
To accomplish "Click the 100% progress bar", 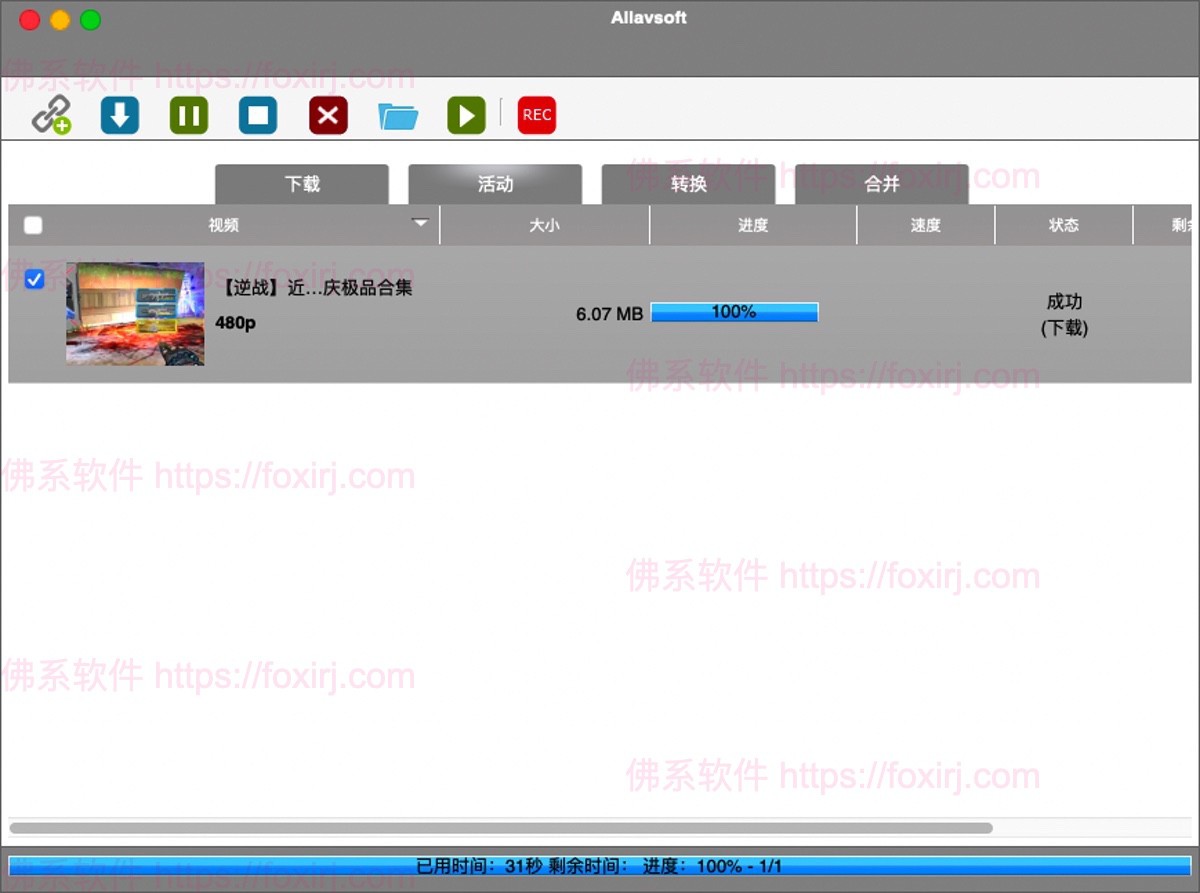I will pos(735,311).
